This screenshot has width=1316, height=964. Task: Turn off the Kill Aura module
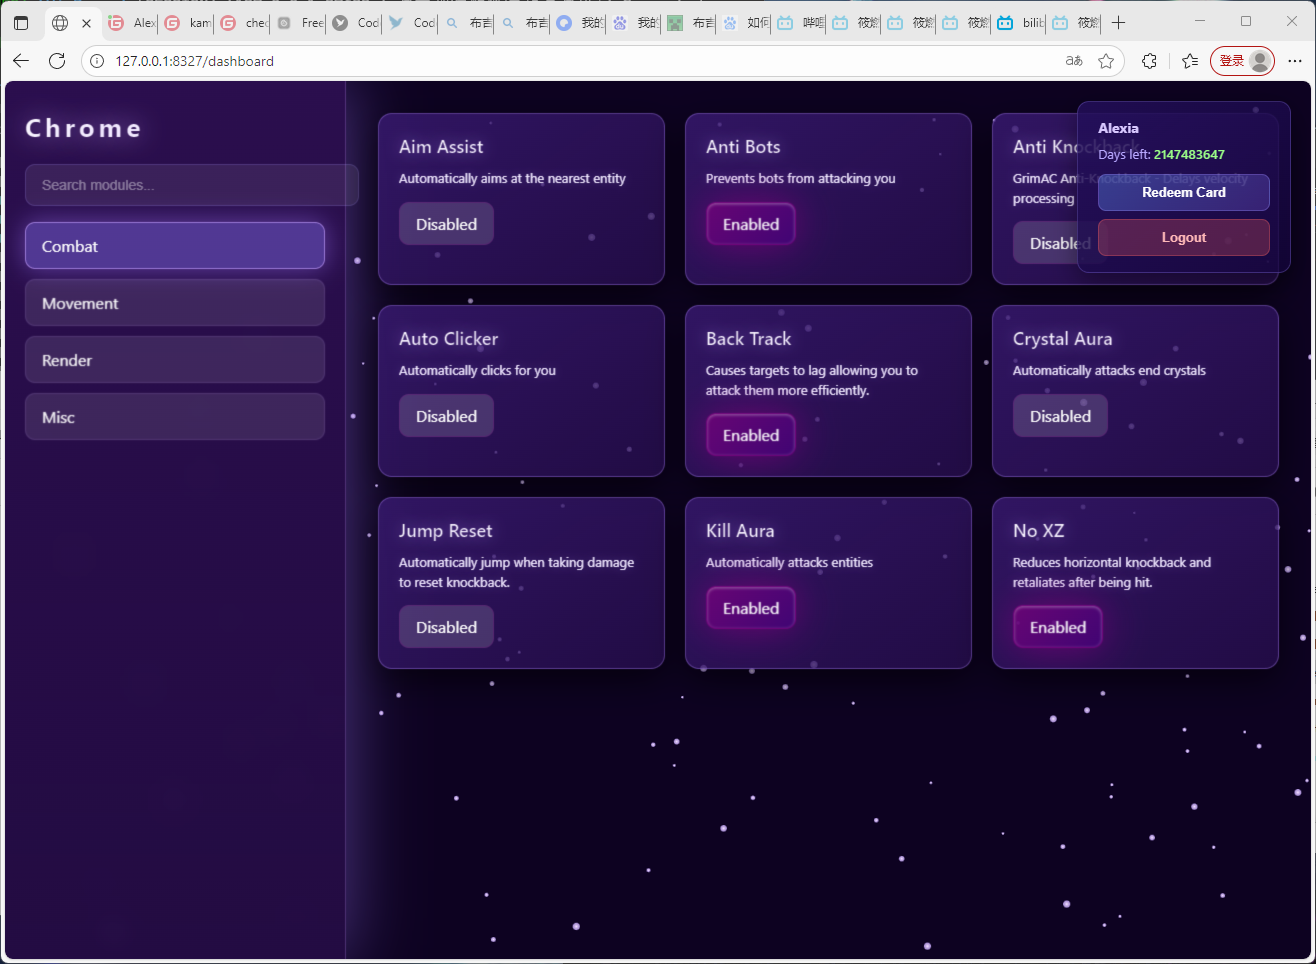[751, 608]
